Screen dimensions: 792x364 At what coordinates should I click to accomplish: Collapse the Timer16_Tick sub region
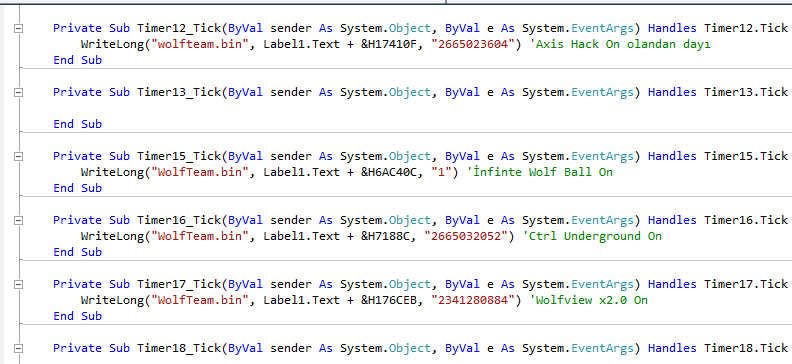coord(18,221)
